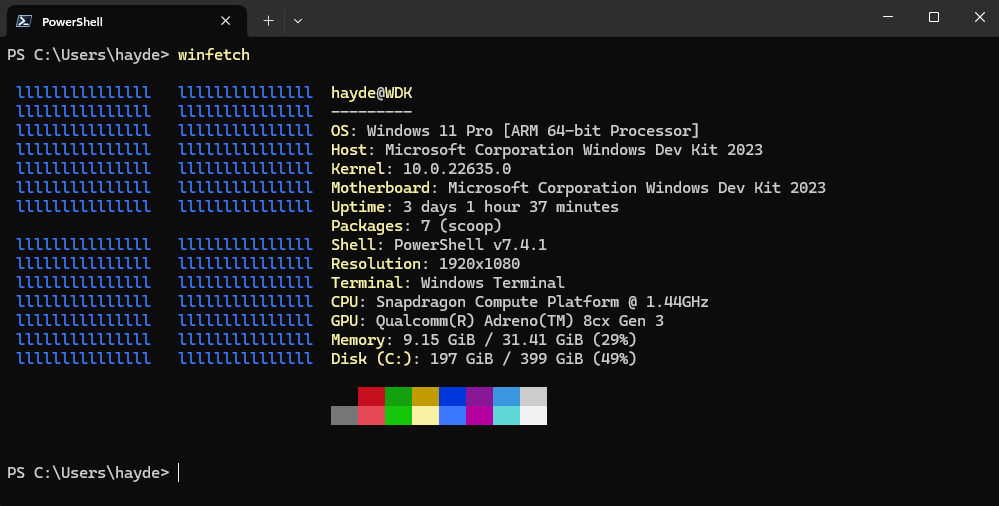Click the 'hayde@WDK' title text
999x506 pixels.
point(371,93)
